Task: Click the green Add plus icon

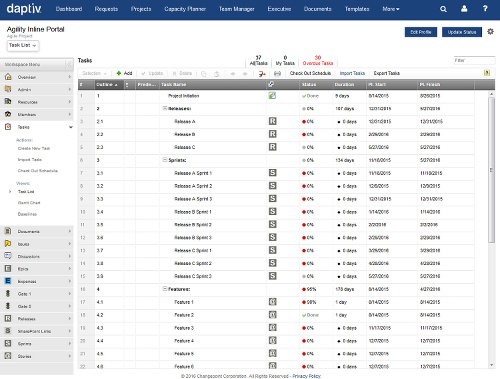Action: pyautogui.click(x=119, y=73)
